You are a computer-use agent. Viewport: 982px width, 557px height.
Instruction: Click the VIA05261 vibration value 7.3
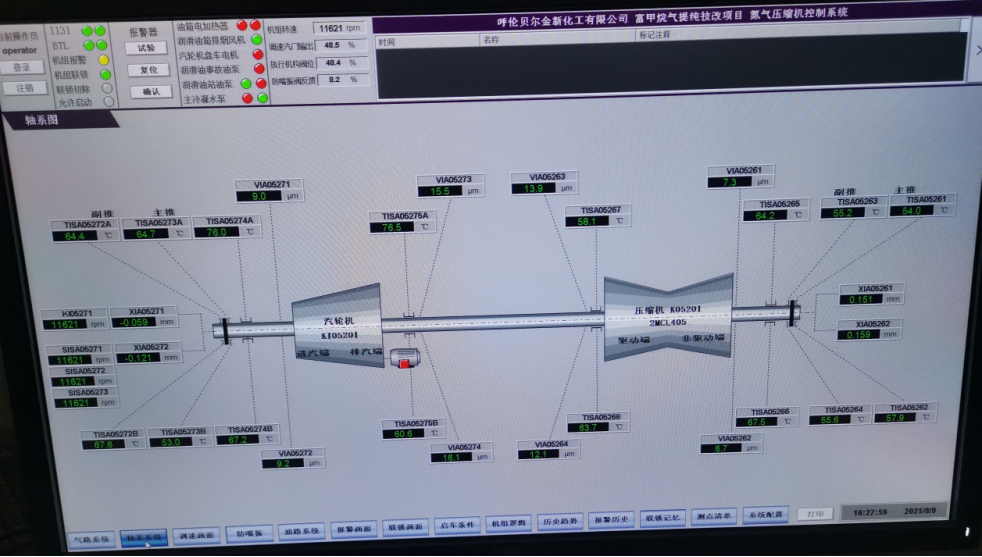[730, 182]
